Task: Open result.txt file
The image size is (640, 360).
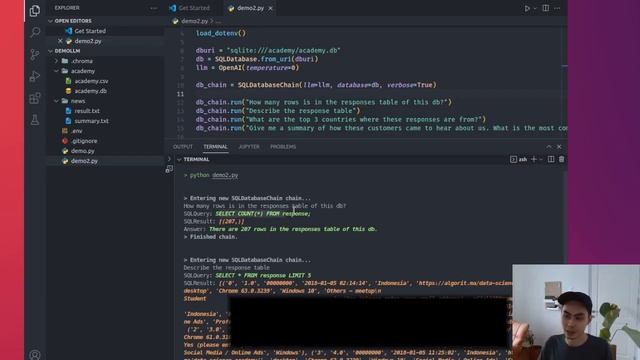Action: [x=87, y=111]
